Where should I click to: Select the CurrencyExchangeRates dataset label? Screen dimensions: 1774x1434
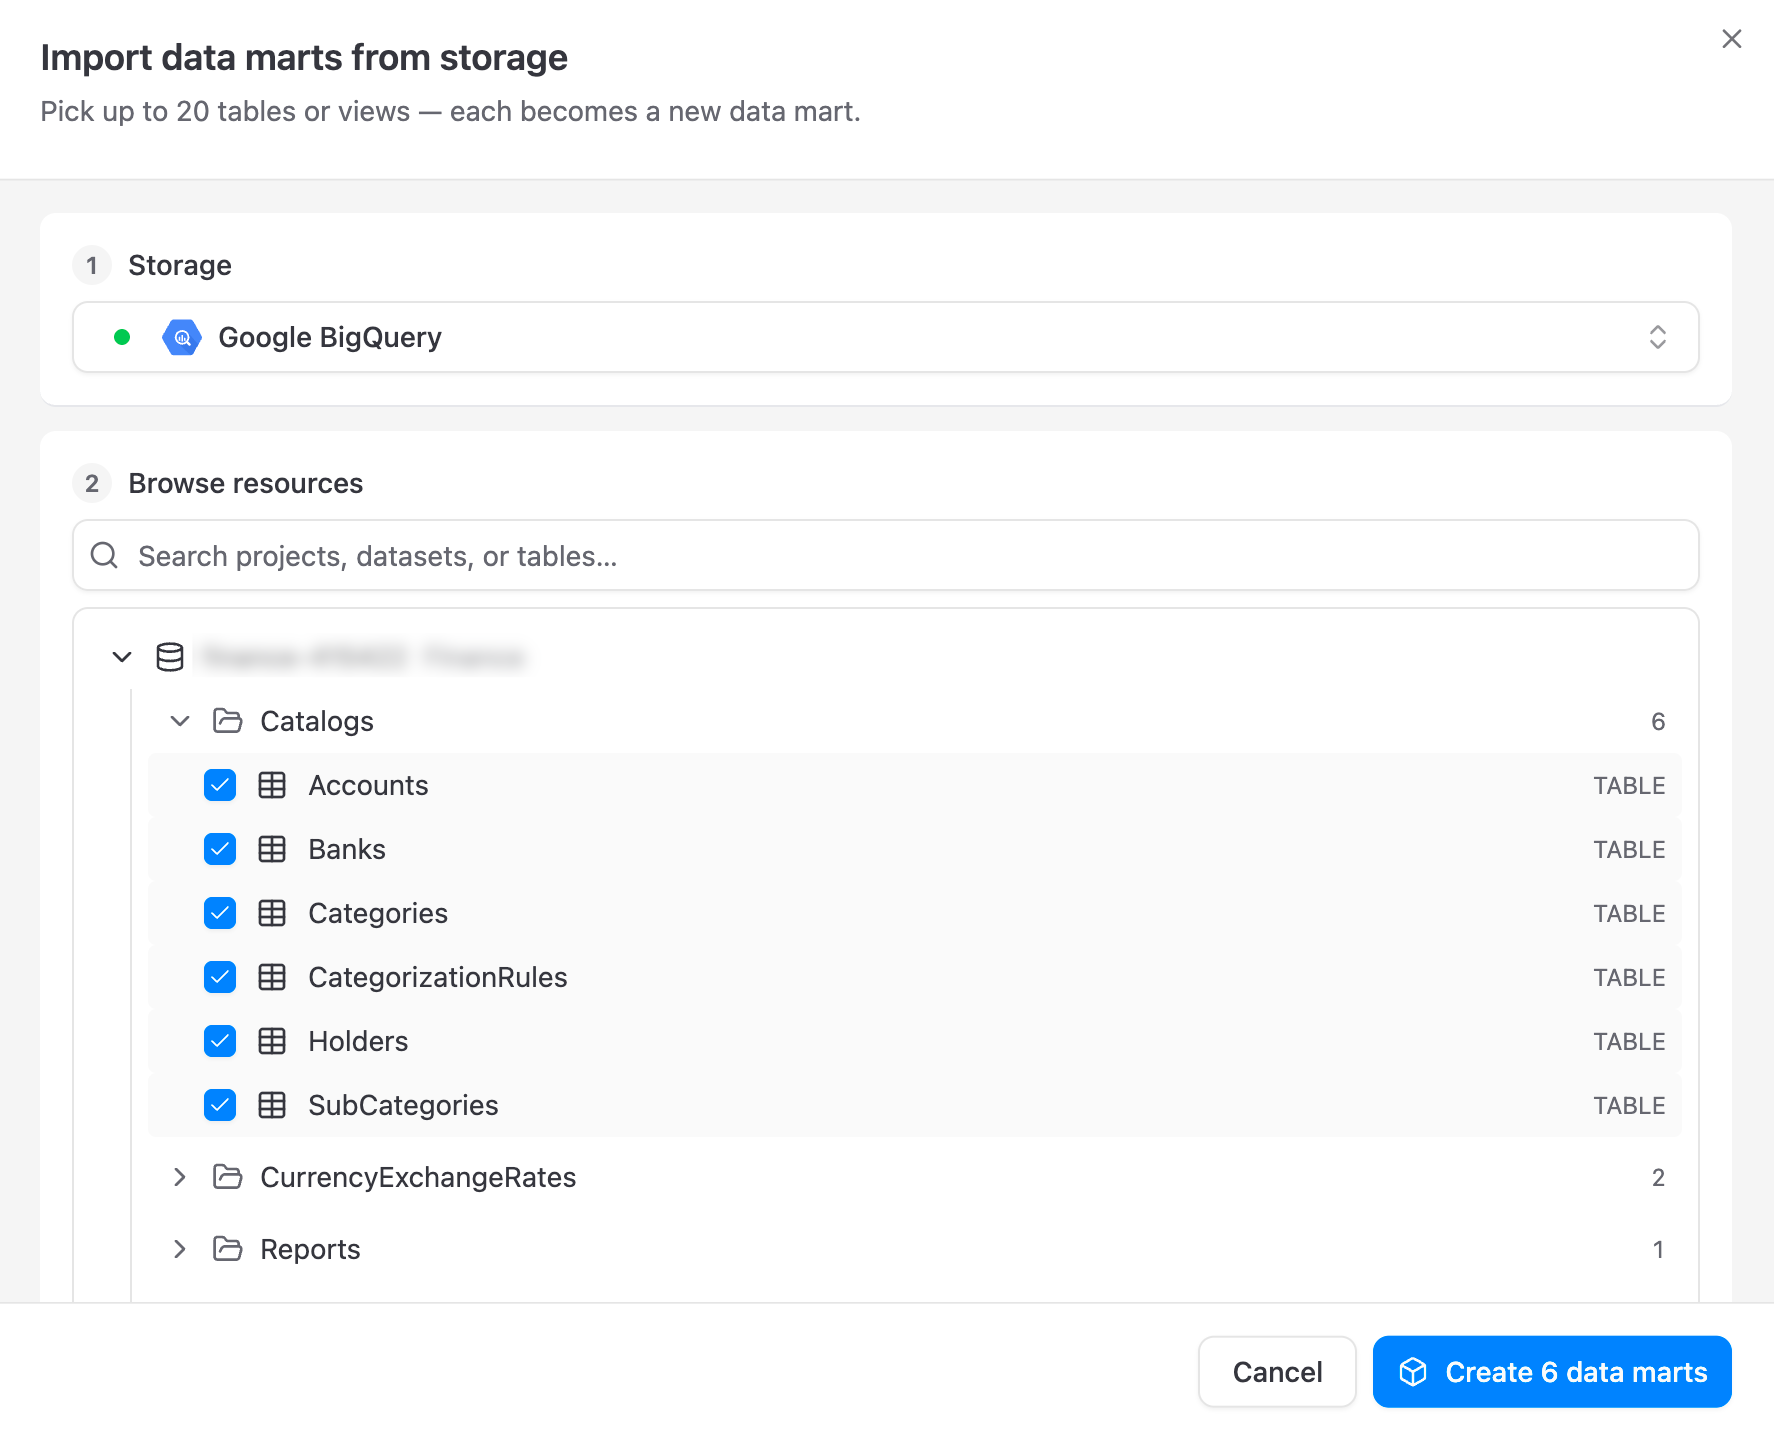coord(418,1177)
